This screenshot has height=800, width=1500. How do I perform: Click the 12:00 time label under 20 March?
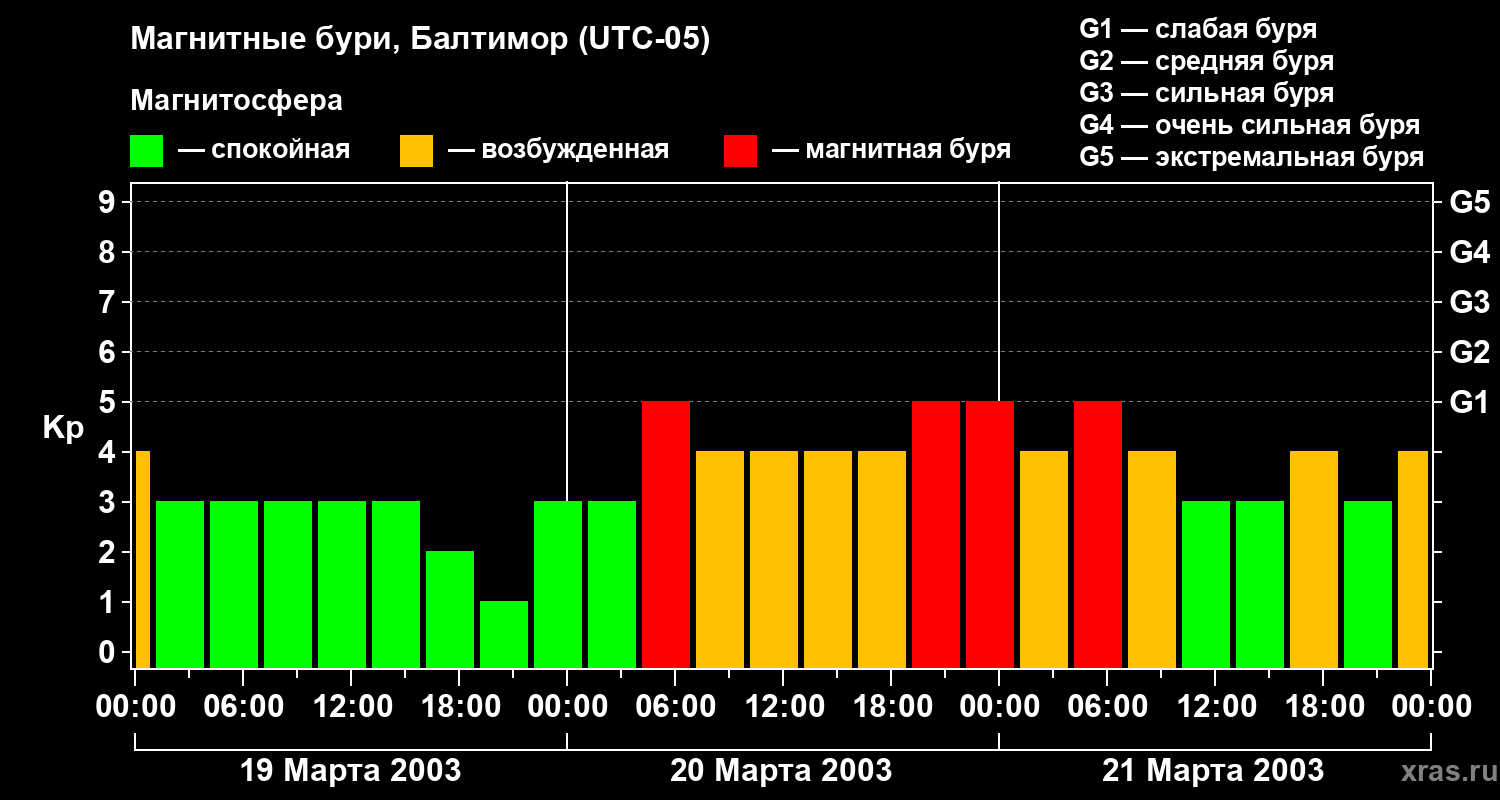pyautogui.click(x=783, y=707)
